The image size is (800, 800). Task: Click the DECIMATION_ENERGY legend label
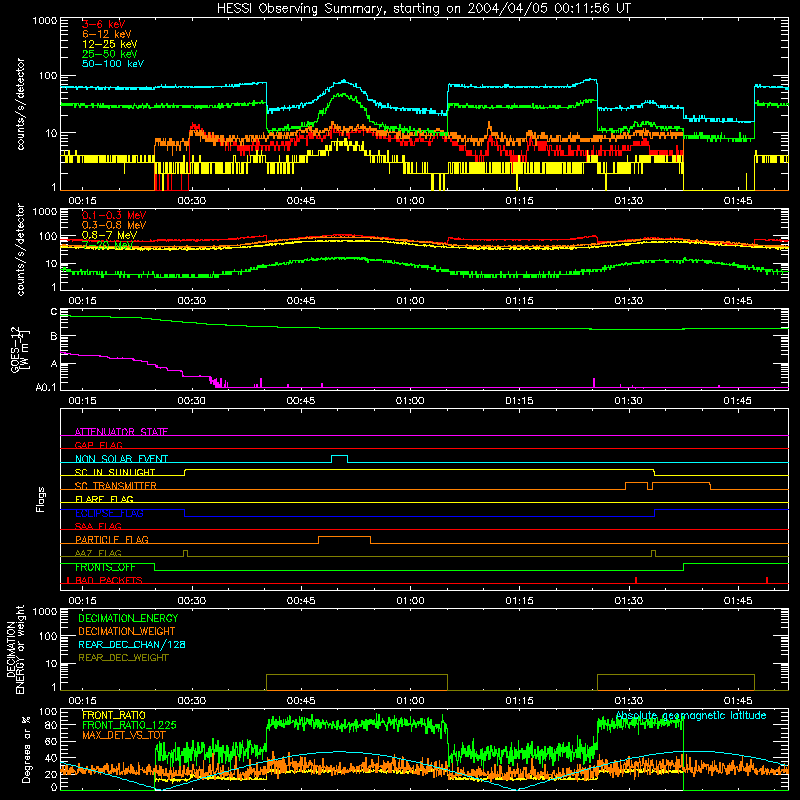click(x=128, y=618)
